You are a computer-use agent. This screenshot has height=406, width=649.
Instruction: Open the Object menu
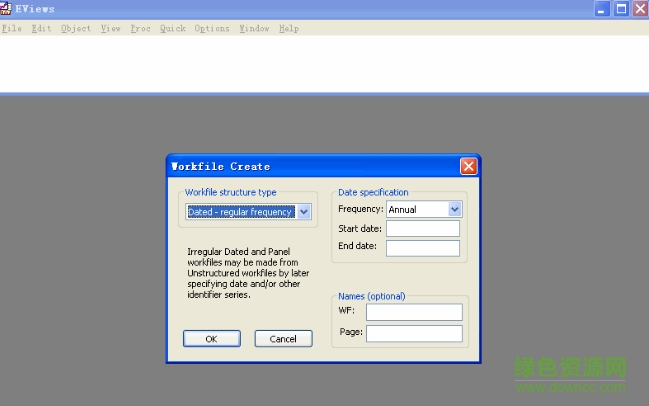point(76,29)
